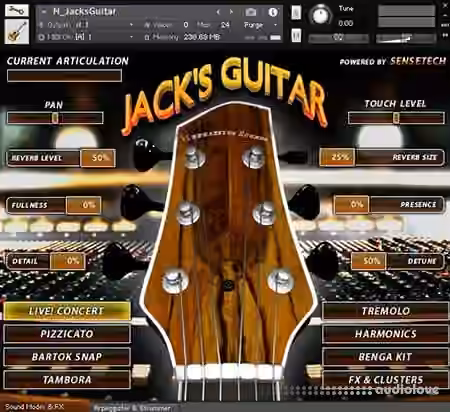Screen dimensions: 450x412
Task: Select the LIVE! CONCERT articulation
Action: pyautogui.click(x=67, y=311)
